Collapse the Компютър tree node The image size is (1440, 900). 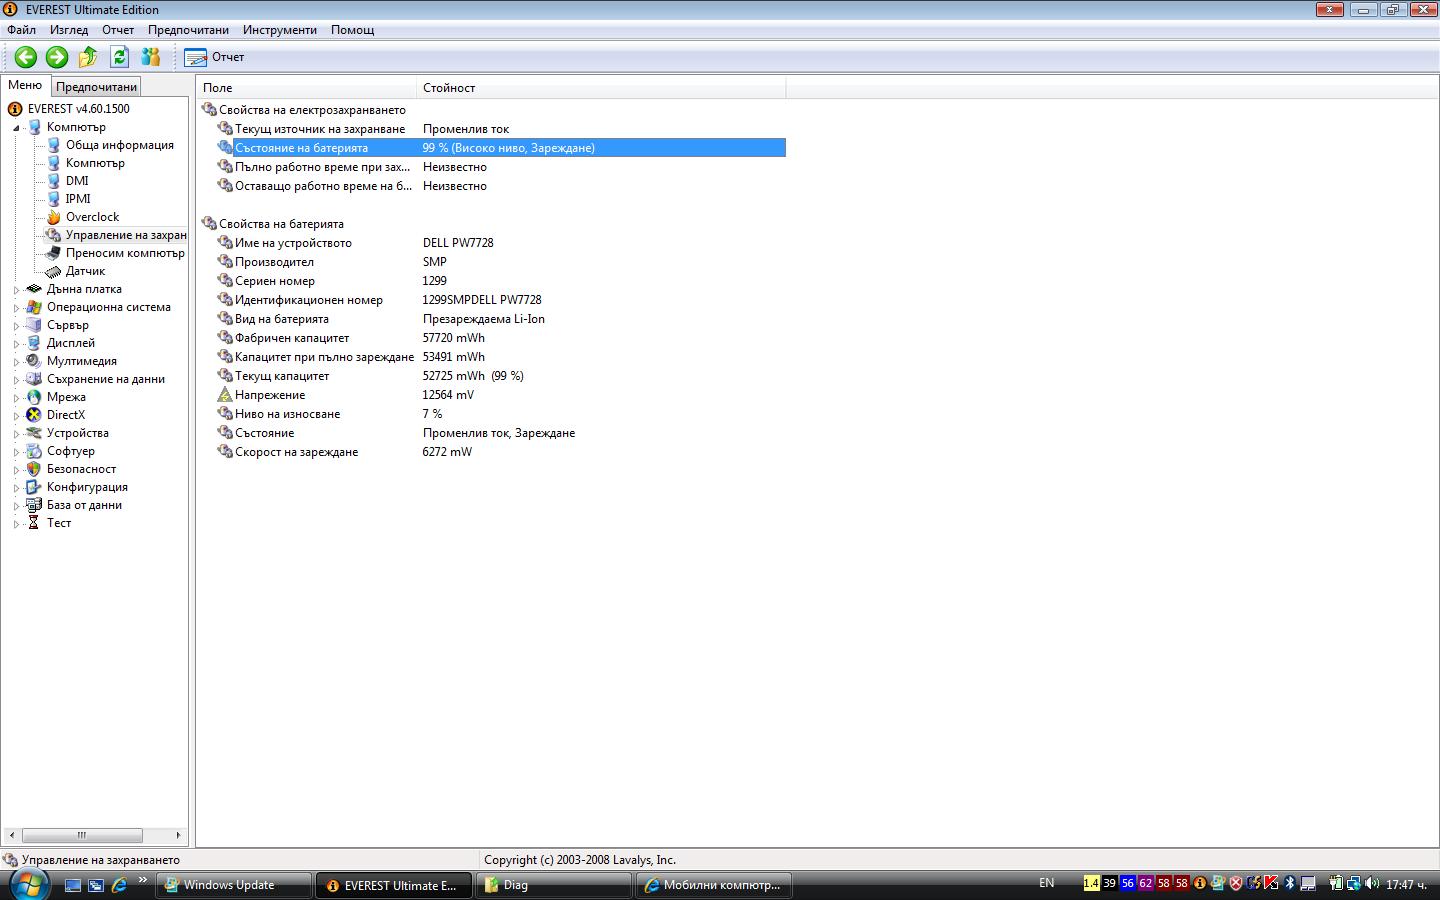point(16,128)
